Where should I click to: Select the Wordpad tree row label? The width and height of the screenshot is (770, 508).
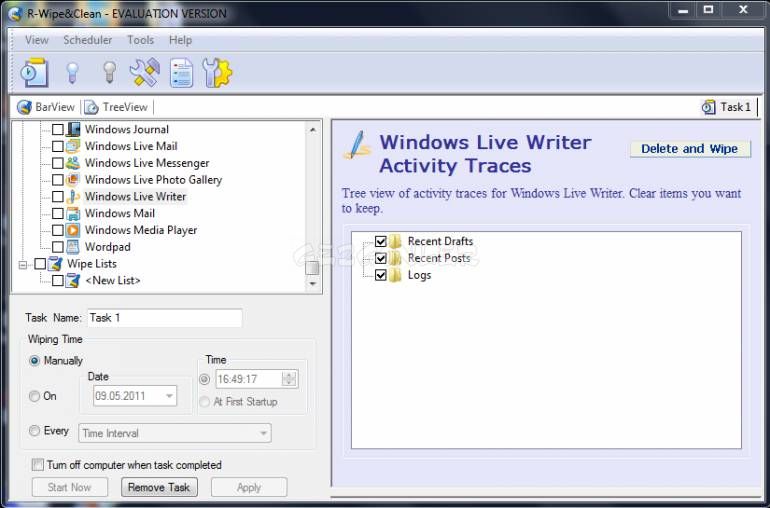coord(108,247)
